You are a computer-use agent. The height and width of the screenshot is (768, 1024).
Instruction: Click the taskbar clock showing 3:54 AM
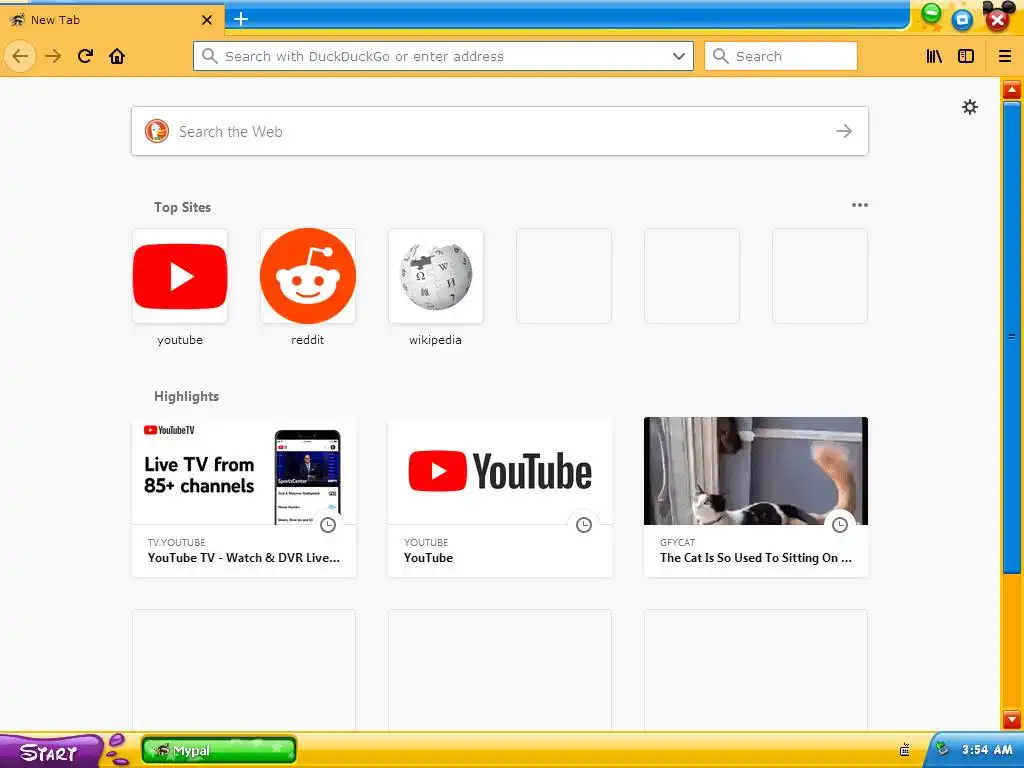(x=987, y=750)
